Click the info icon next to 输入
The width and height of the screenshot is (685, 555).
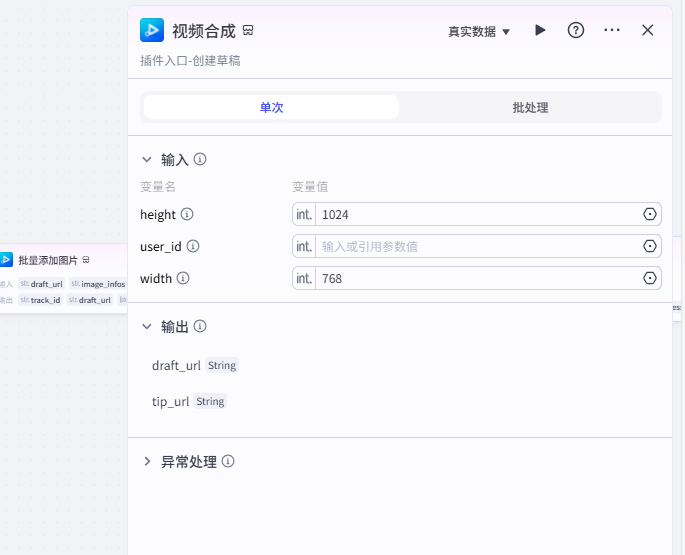click(200, 159)
